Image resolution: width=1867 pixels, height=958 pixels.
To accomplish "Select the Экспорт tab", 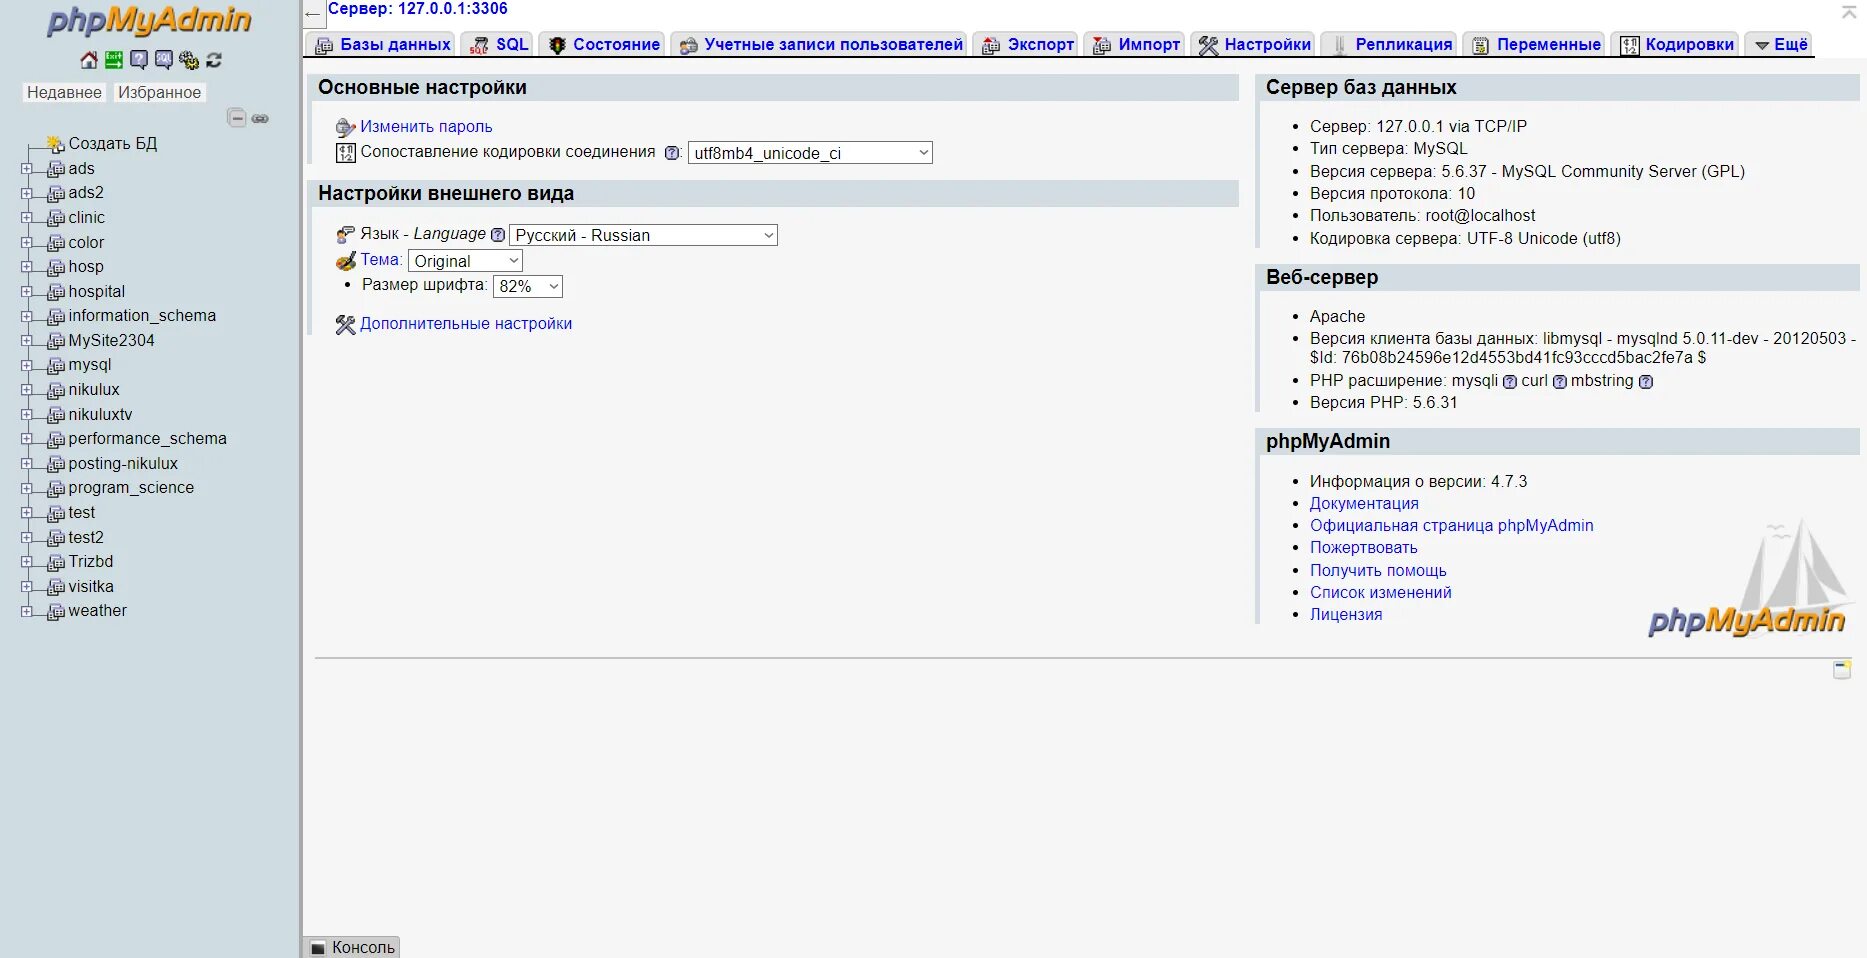I will tap(1027, 44).
